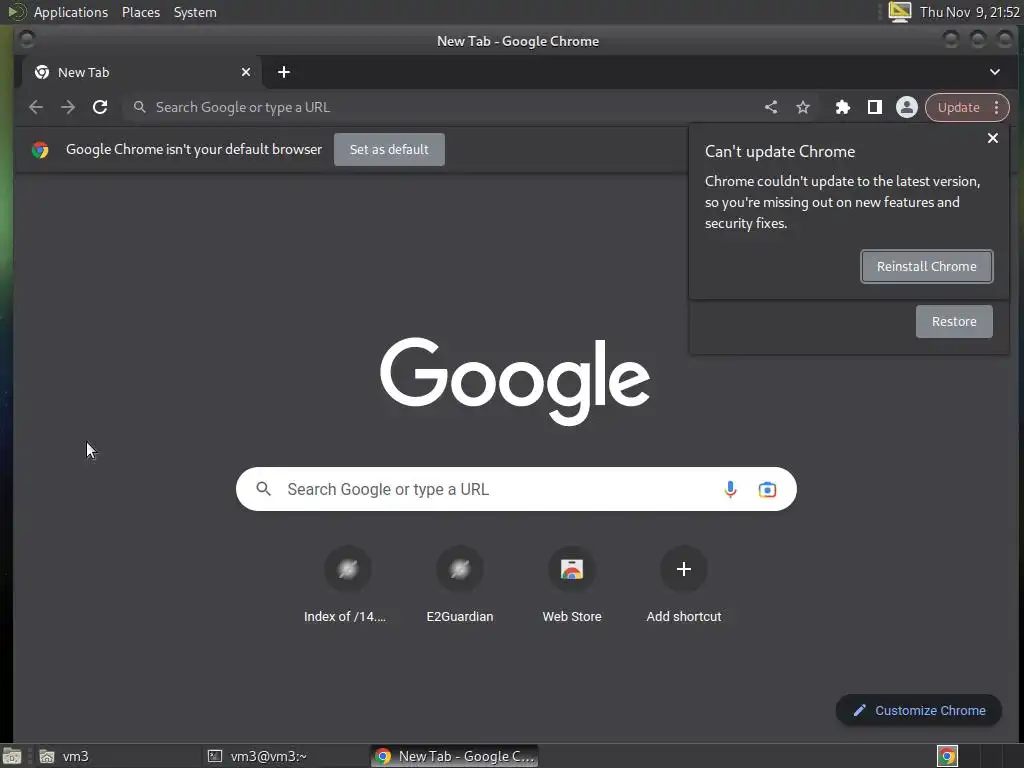Screen dimensions: 1024x768
Task: Click magnifier icon in Google search box
Action: coord(263,488)
